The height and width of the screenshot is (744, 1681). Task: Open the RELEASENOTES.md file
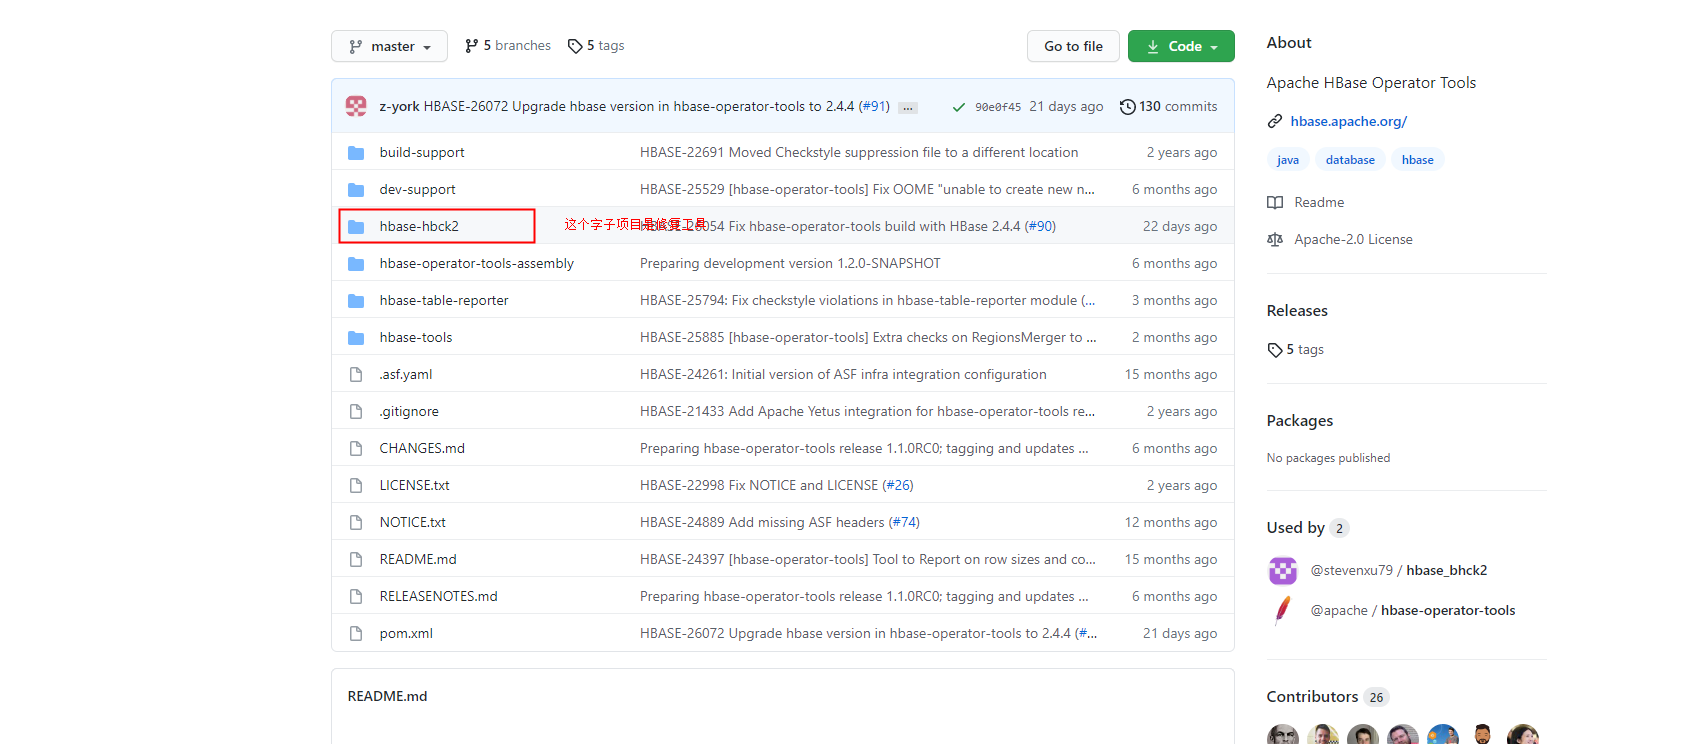pos(439,596)
